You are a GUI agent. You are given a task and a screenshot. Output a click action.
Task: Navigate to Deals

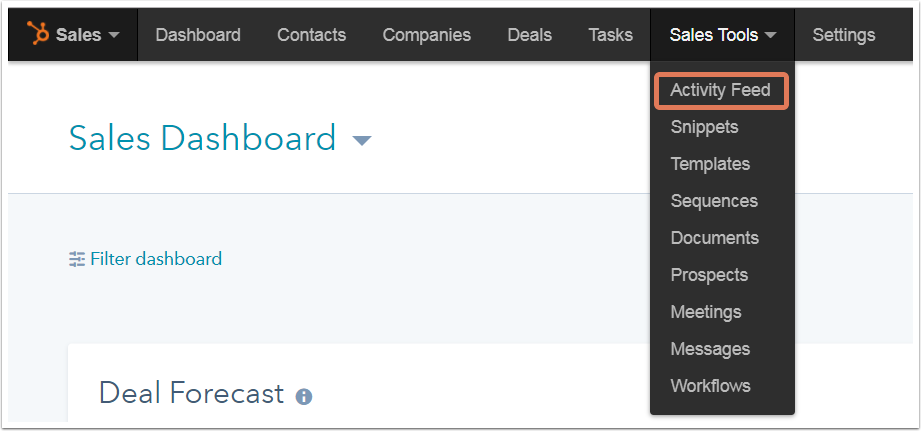pyautogui.click(x=529, y=35)
